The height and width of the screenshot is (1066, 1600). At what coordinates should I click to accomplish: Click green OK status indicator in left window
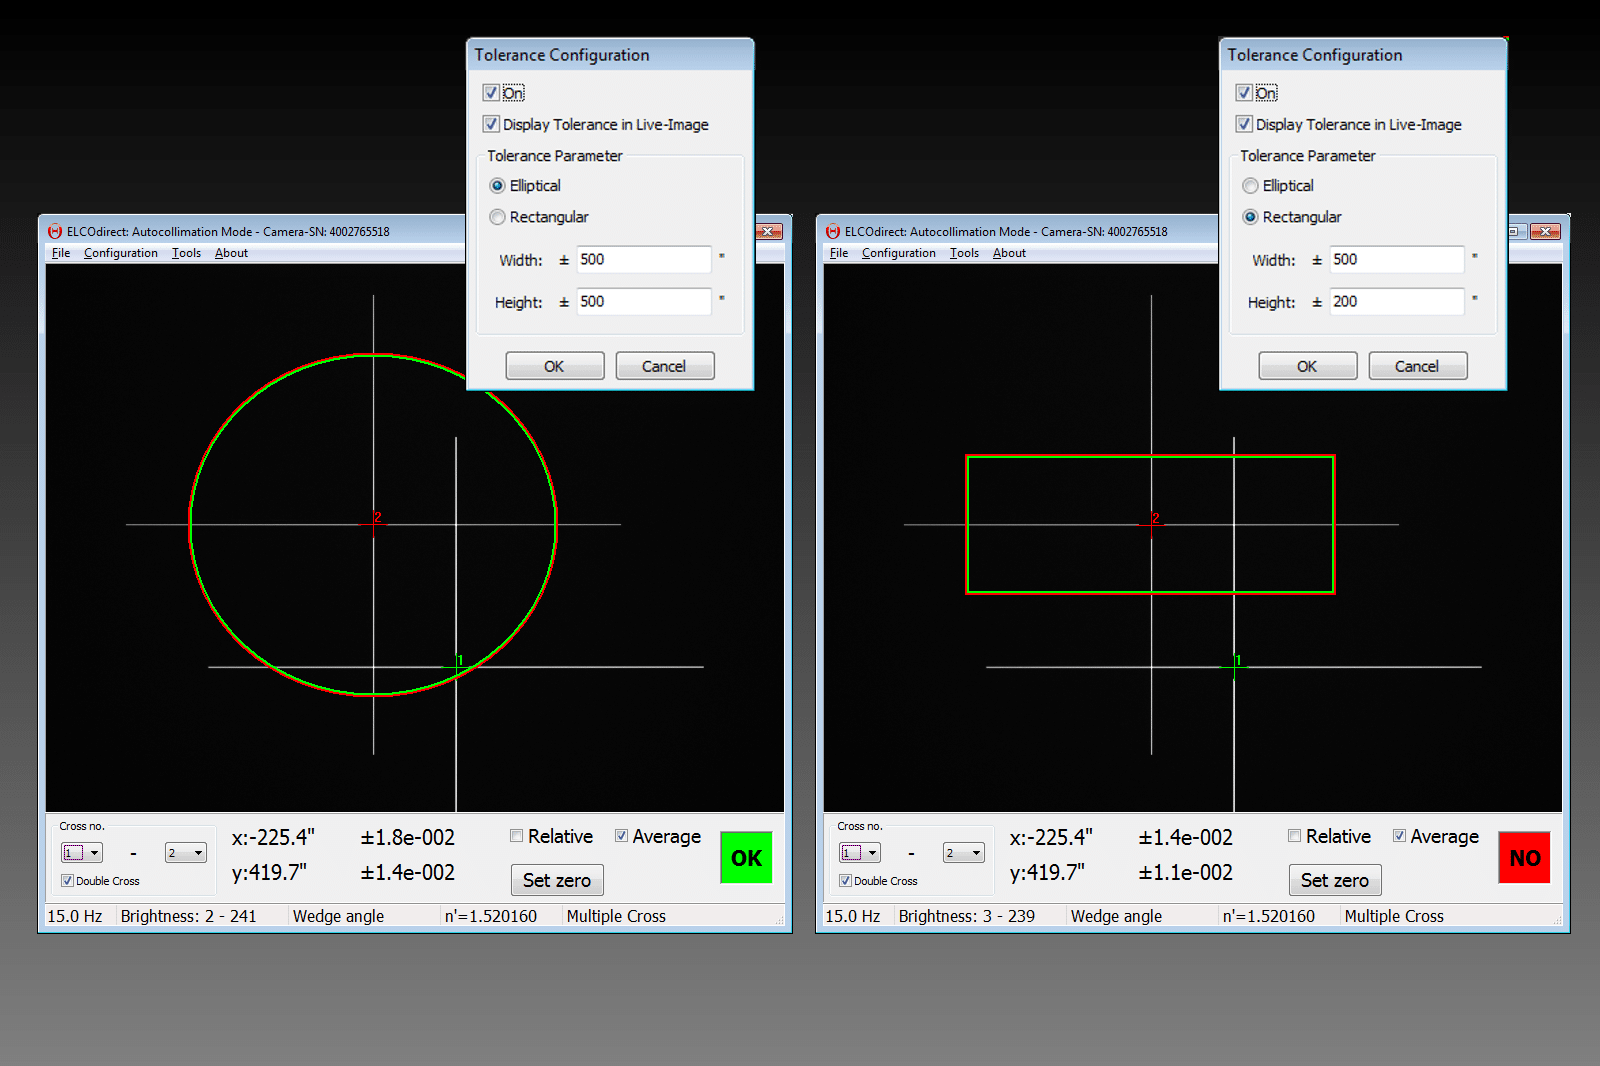coord(746,858)
